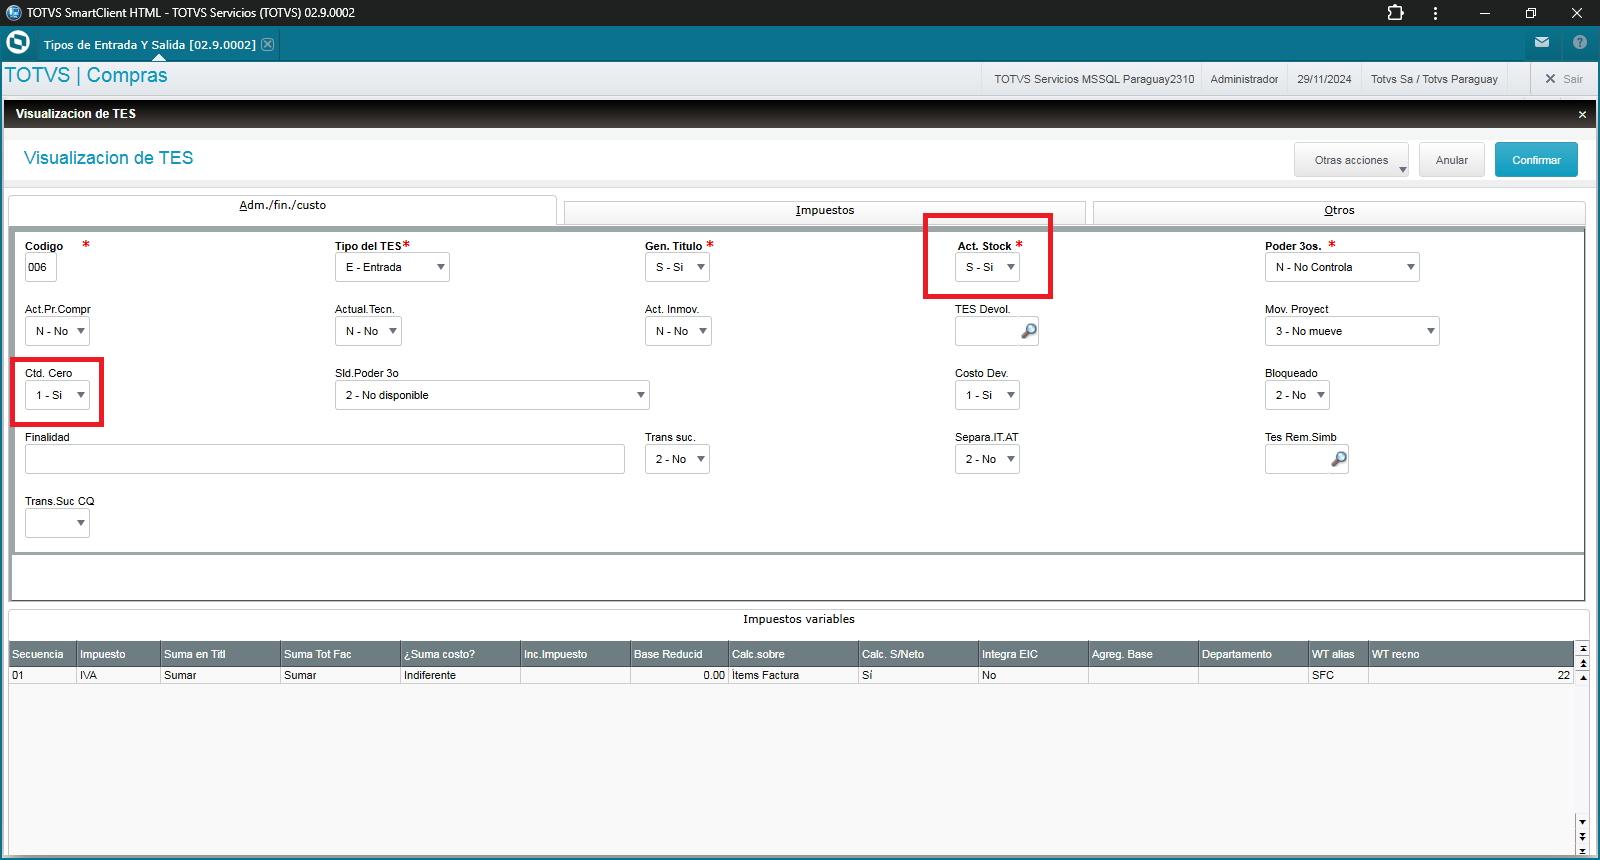Click the Suma en Titl column header
The height and width of the screenshot is (860, 1600).
pyautogui.click(x=221, y=654)
